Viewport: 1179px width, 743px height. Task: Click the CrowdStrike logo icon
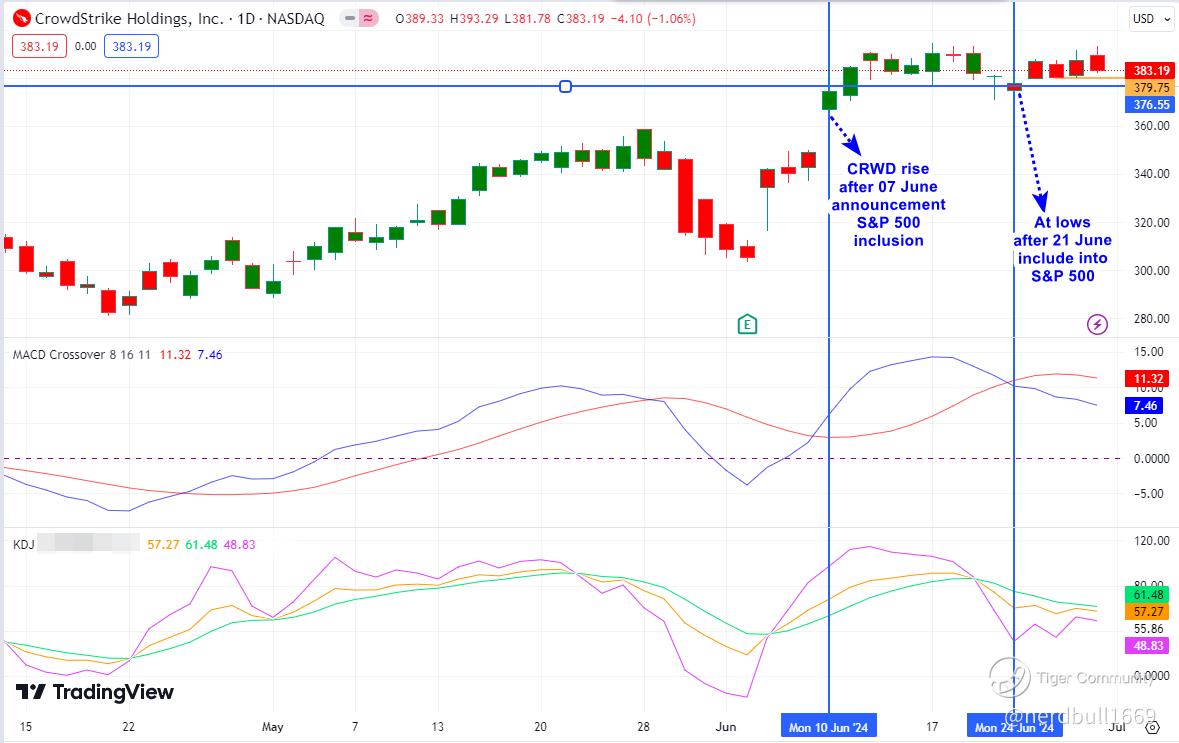(x=22, y=18)
